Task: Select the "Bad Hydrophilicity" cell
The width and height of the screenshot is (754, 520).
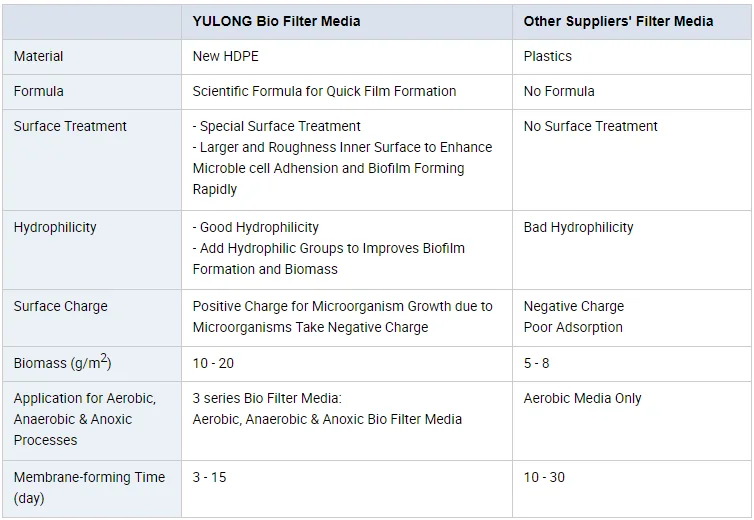Action: [578, 227]
